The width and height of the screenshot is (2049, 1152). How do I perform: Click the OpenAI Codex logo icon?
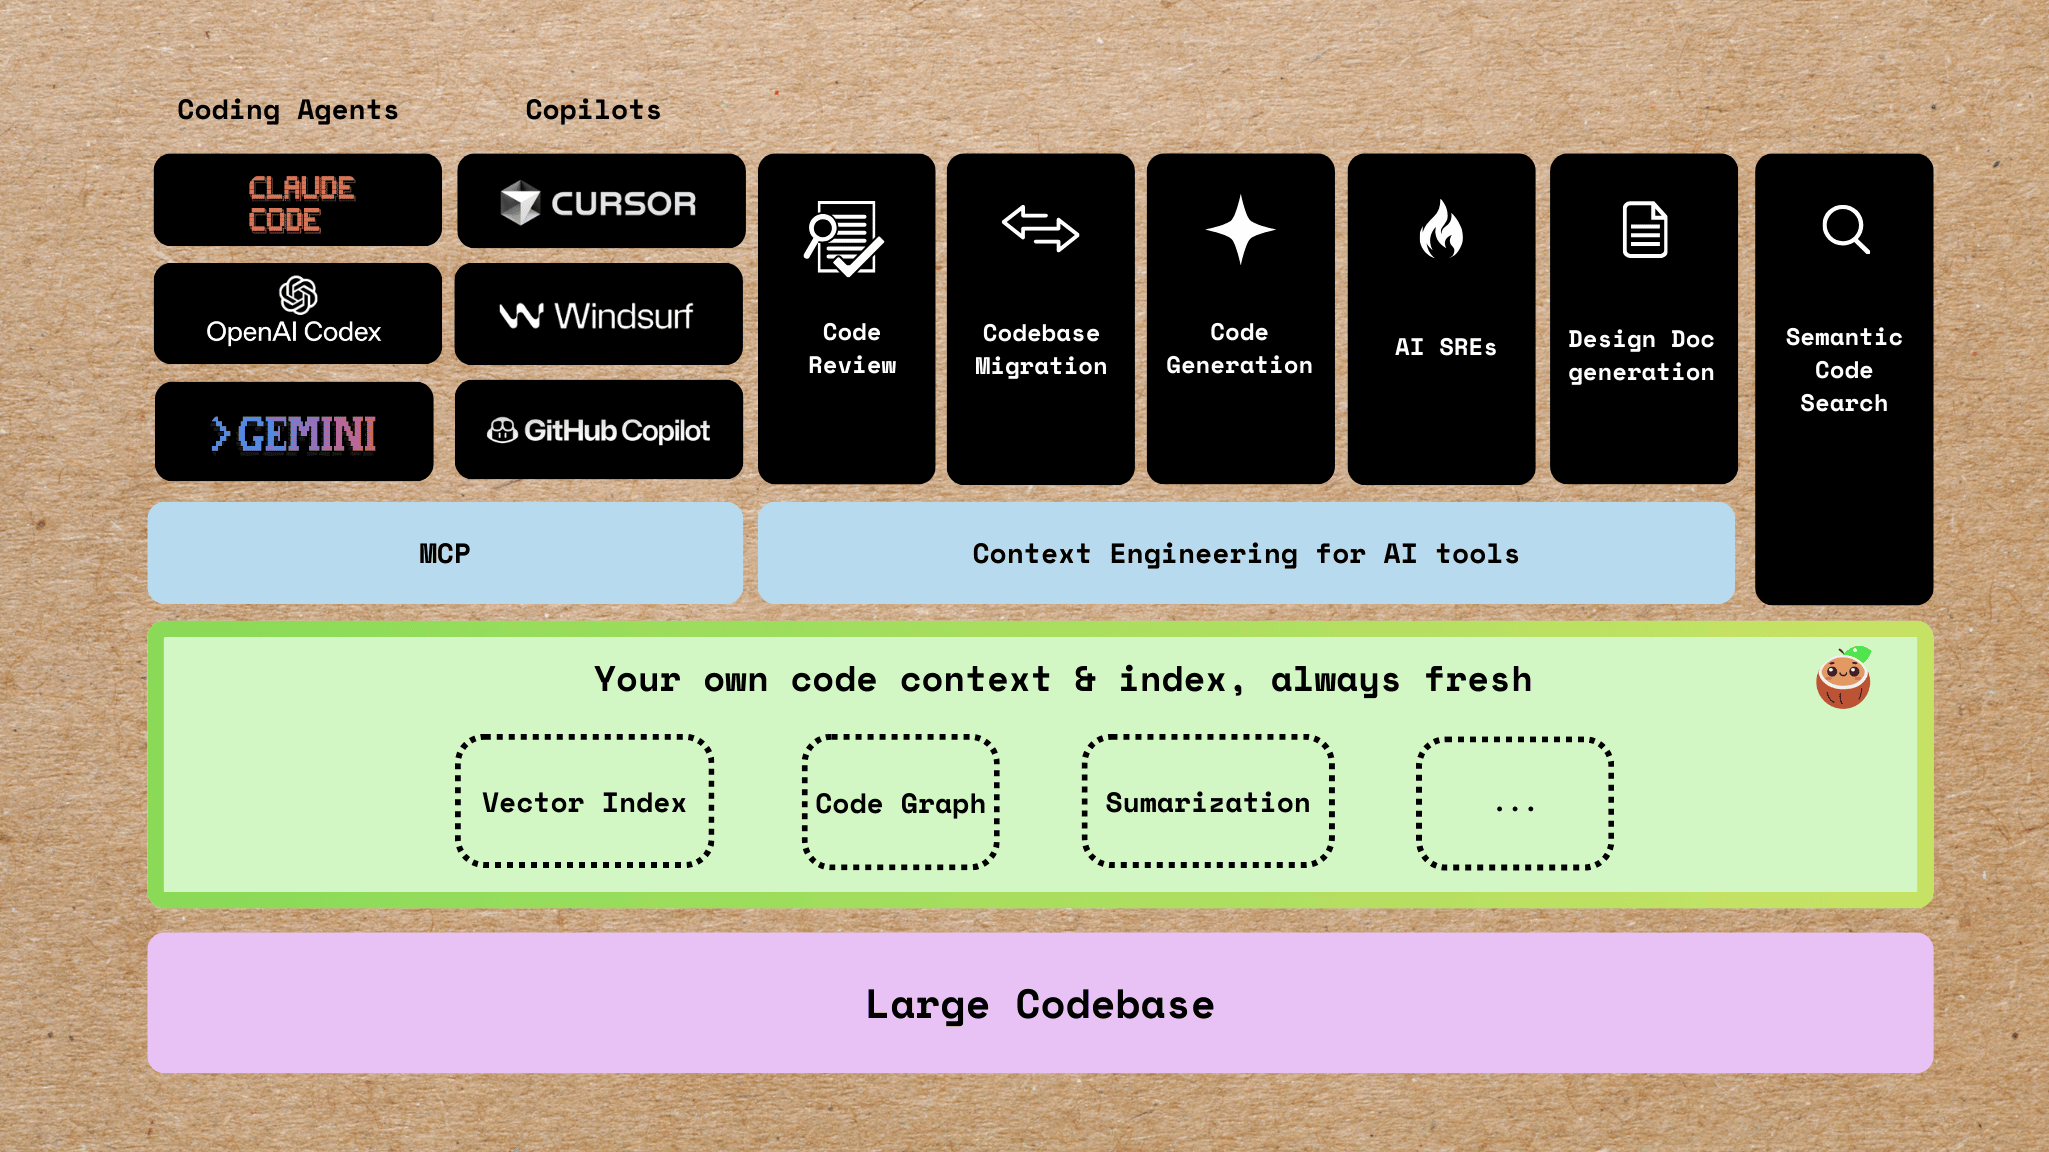[x=298, y=295]
